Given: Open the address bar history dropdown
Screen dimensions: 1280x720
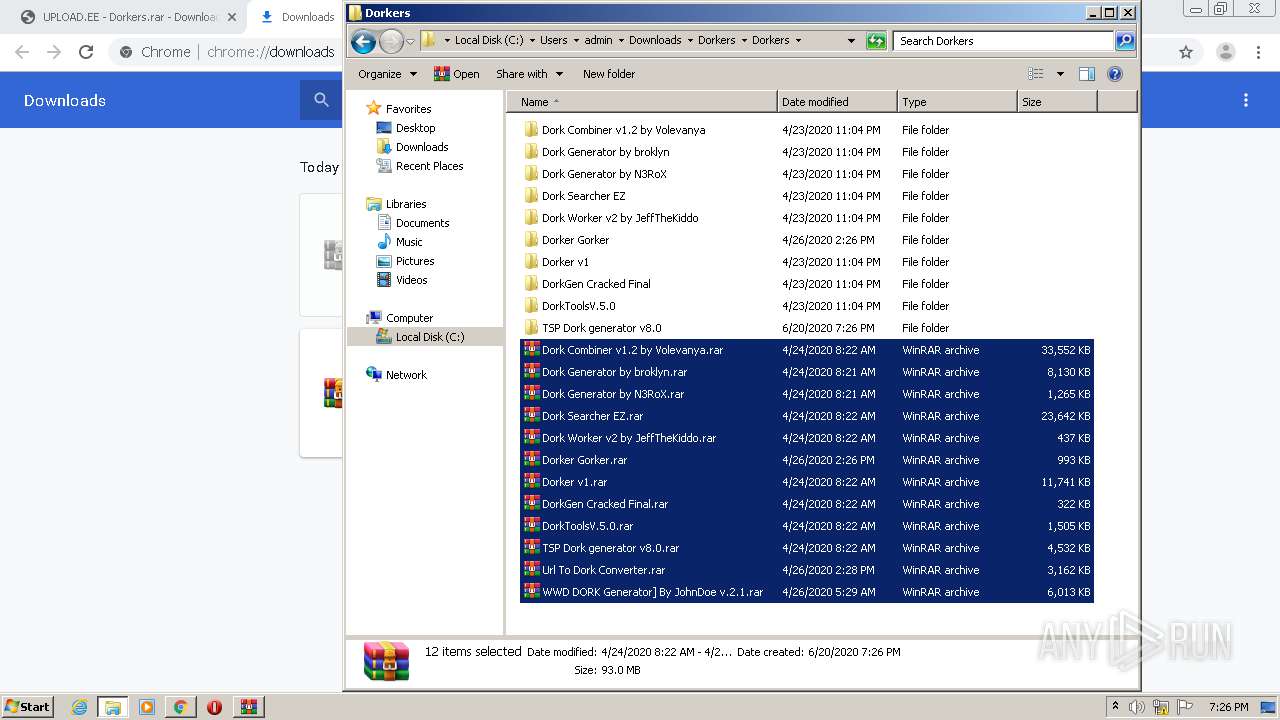Looking at the screenshot, I should [851, 41].
